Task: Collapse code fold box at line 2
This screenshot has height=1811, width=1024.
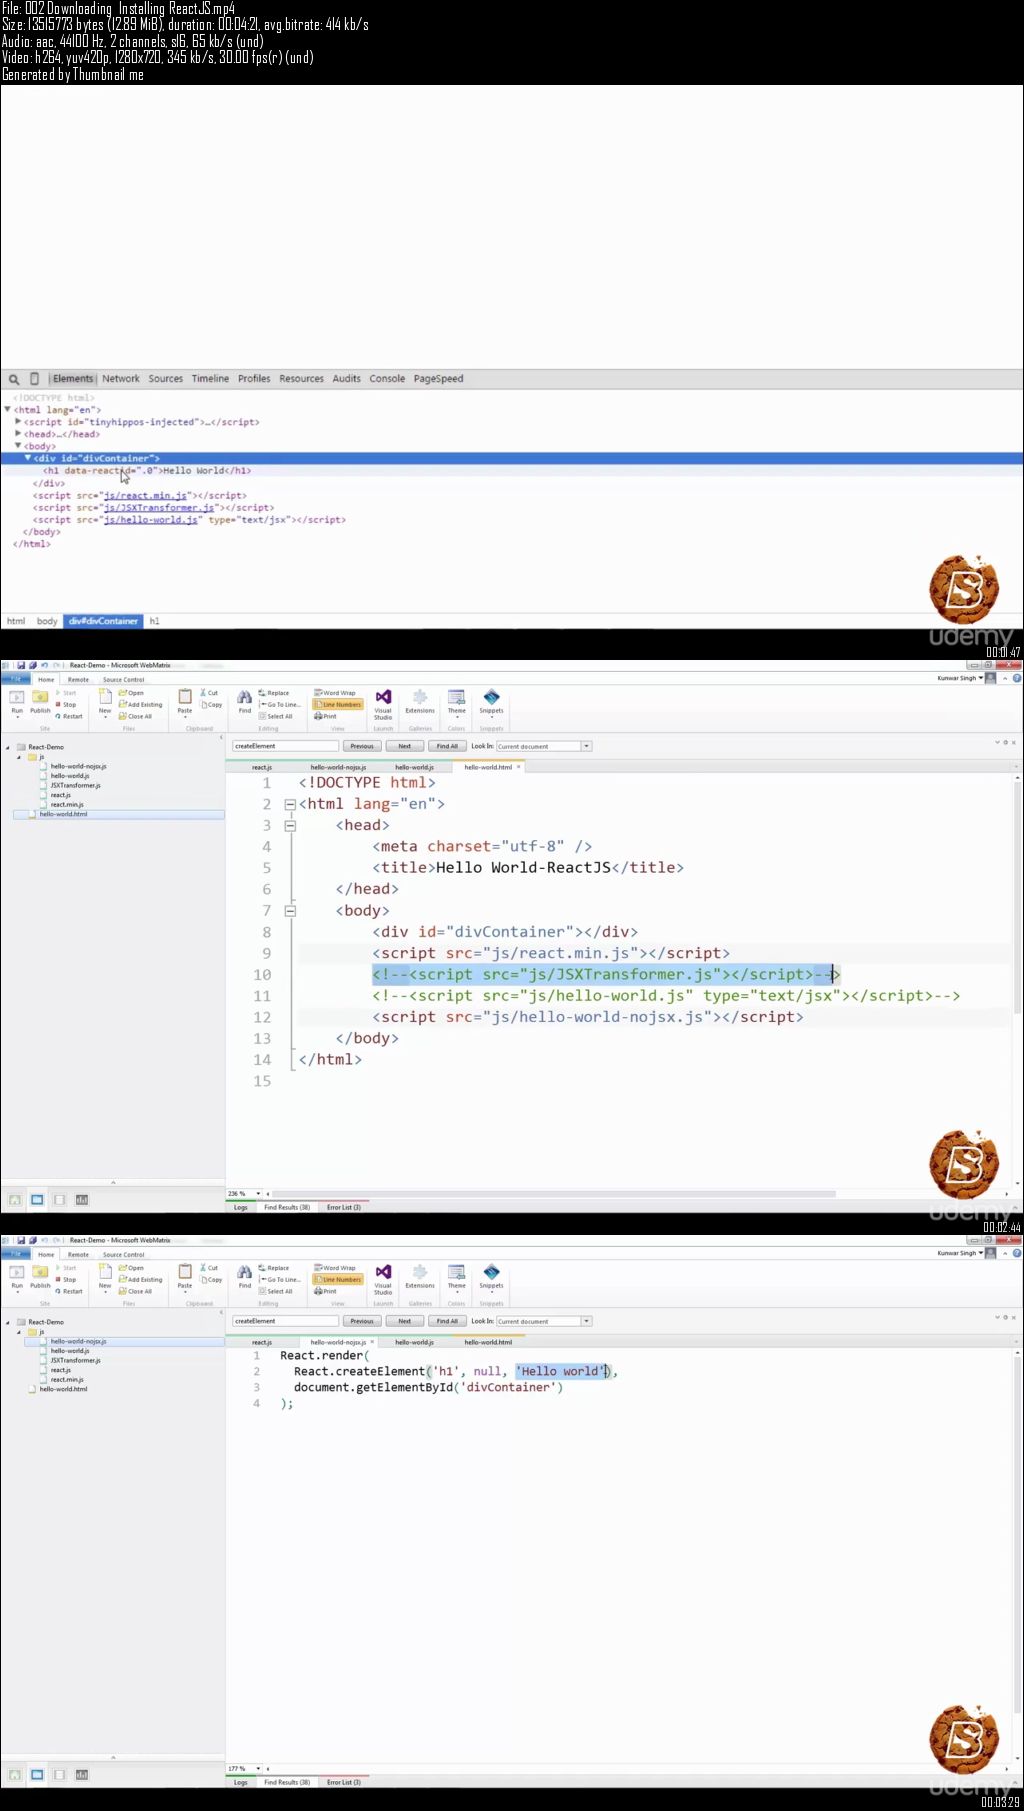Action: (x=290, y=804)
